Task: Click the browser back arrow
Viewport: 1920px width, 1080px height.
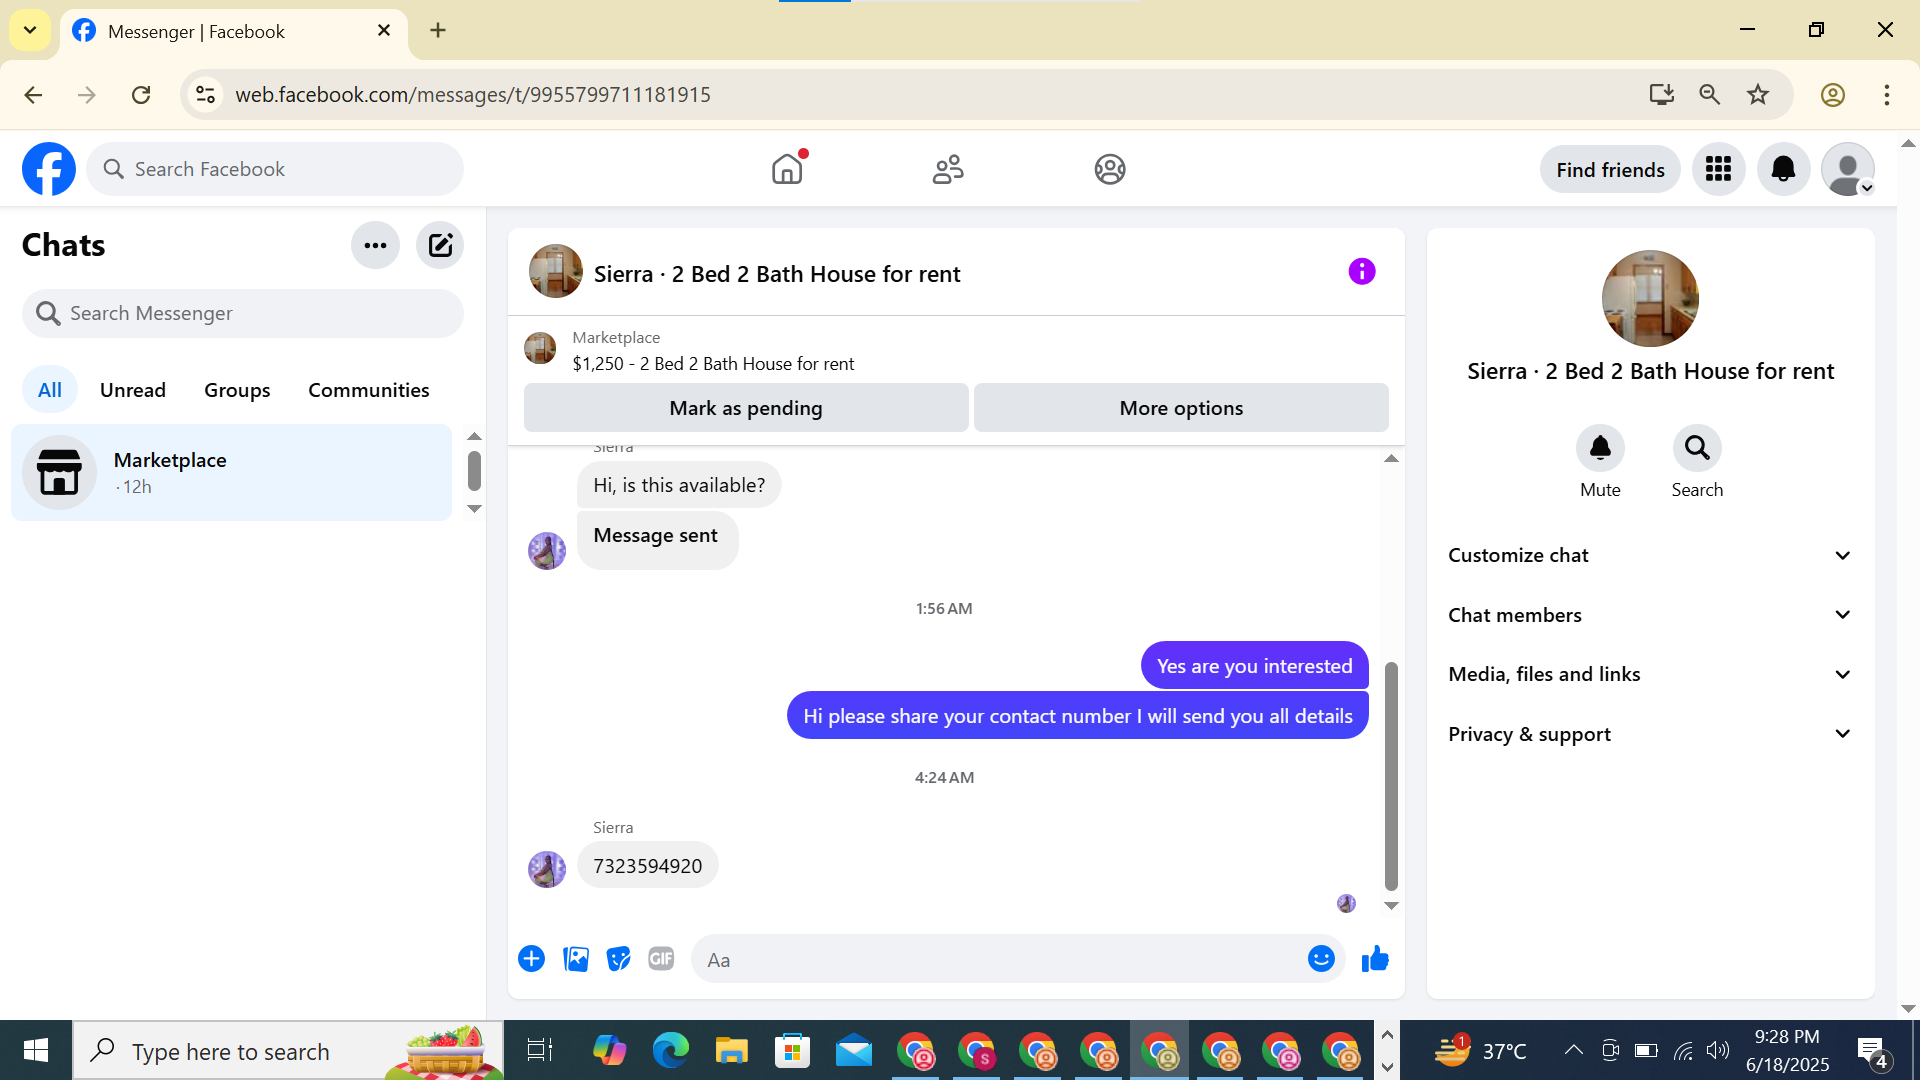Action: 33,95
